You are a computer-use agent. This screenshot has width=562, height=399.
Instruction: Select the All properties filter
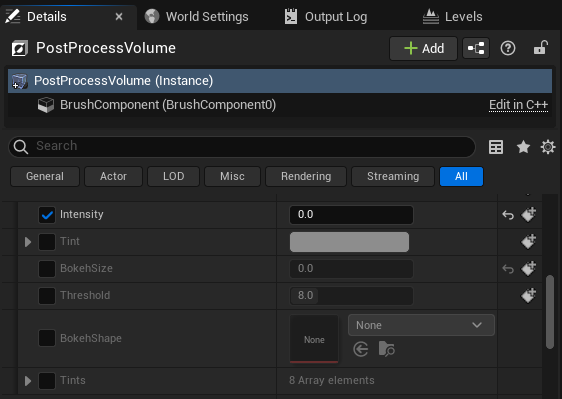click(x=461, y=176)
